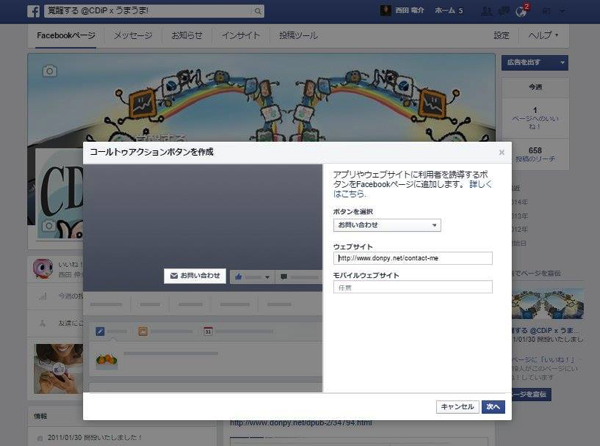
Task: Open 広告を出す dropdown arrow
Action: pos(562,62)
